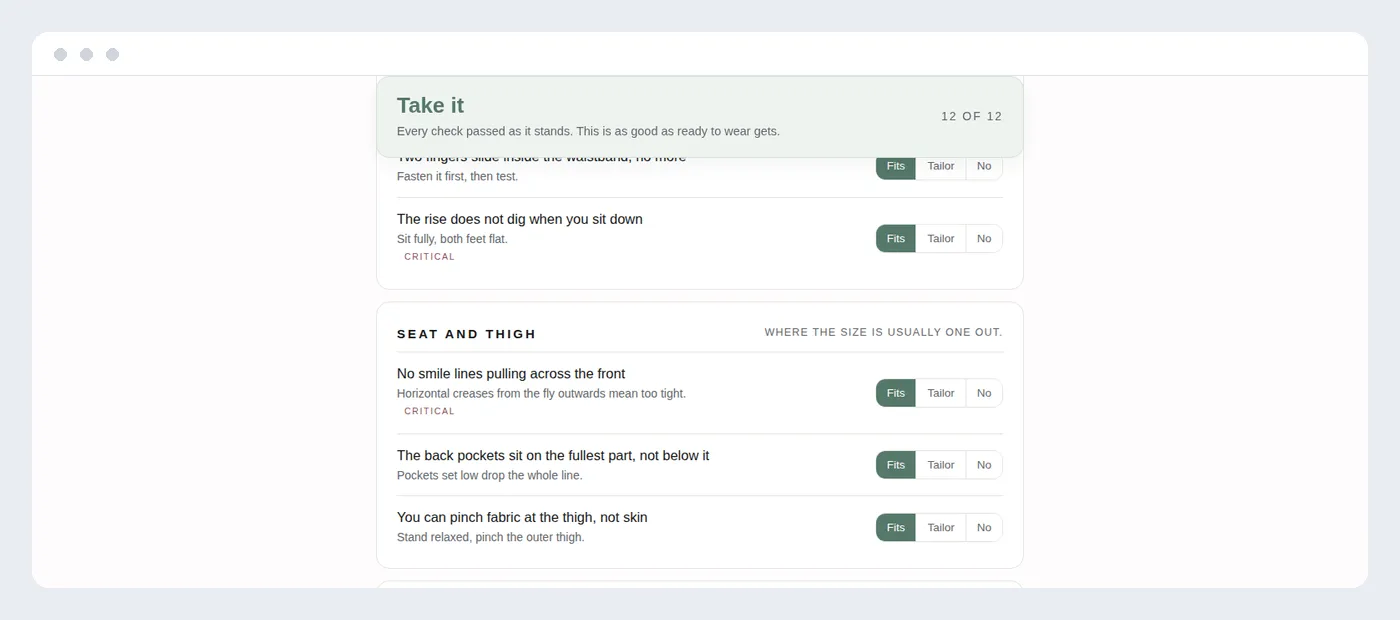Viewport: 1400px width, 620px height.
Task: Click the CRITICAL tag under smile lines
Action: (429, 411)
